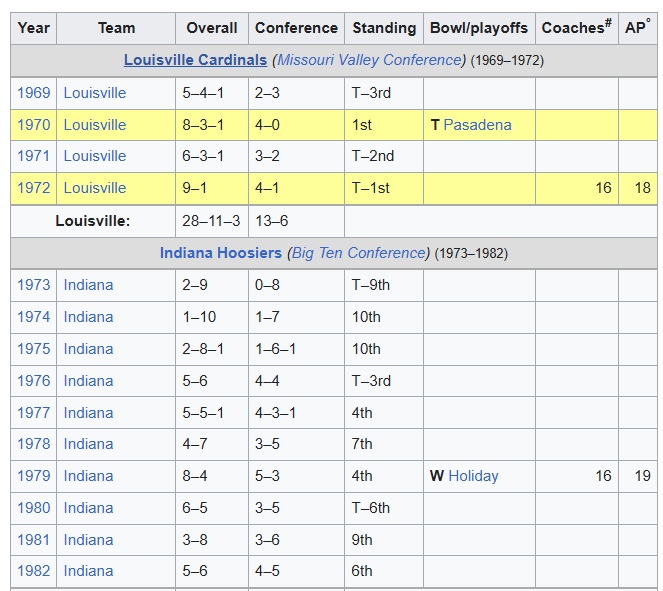The height and width of the screenshot is (591, 663).
Task: Select the T–2nd standing cell
Action: (x=384, y=156)
